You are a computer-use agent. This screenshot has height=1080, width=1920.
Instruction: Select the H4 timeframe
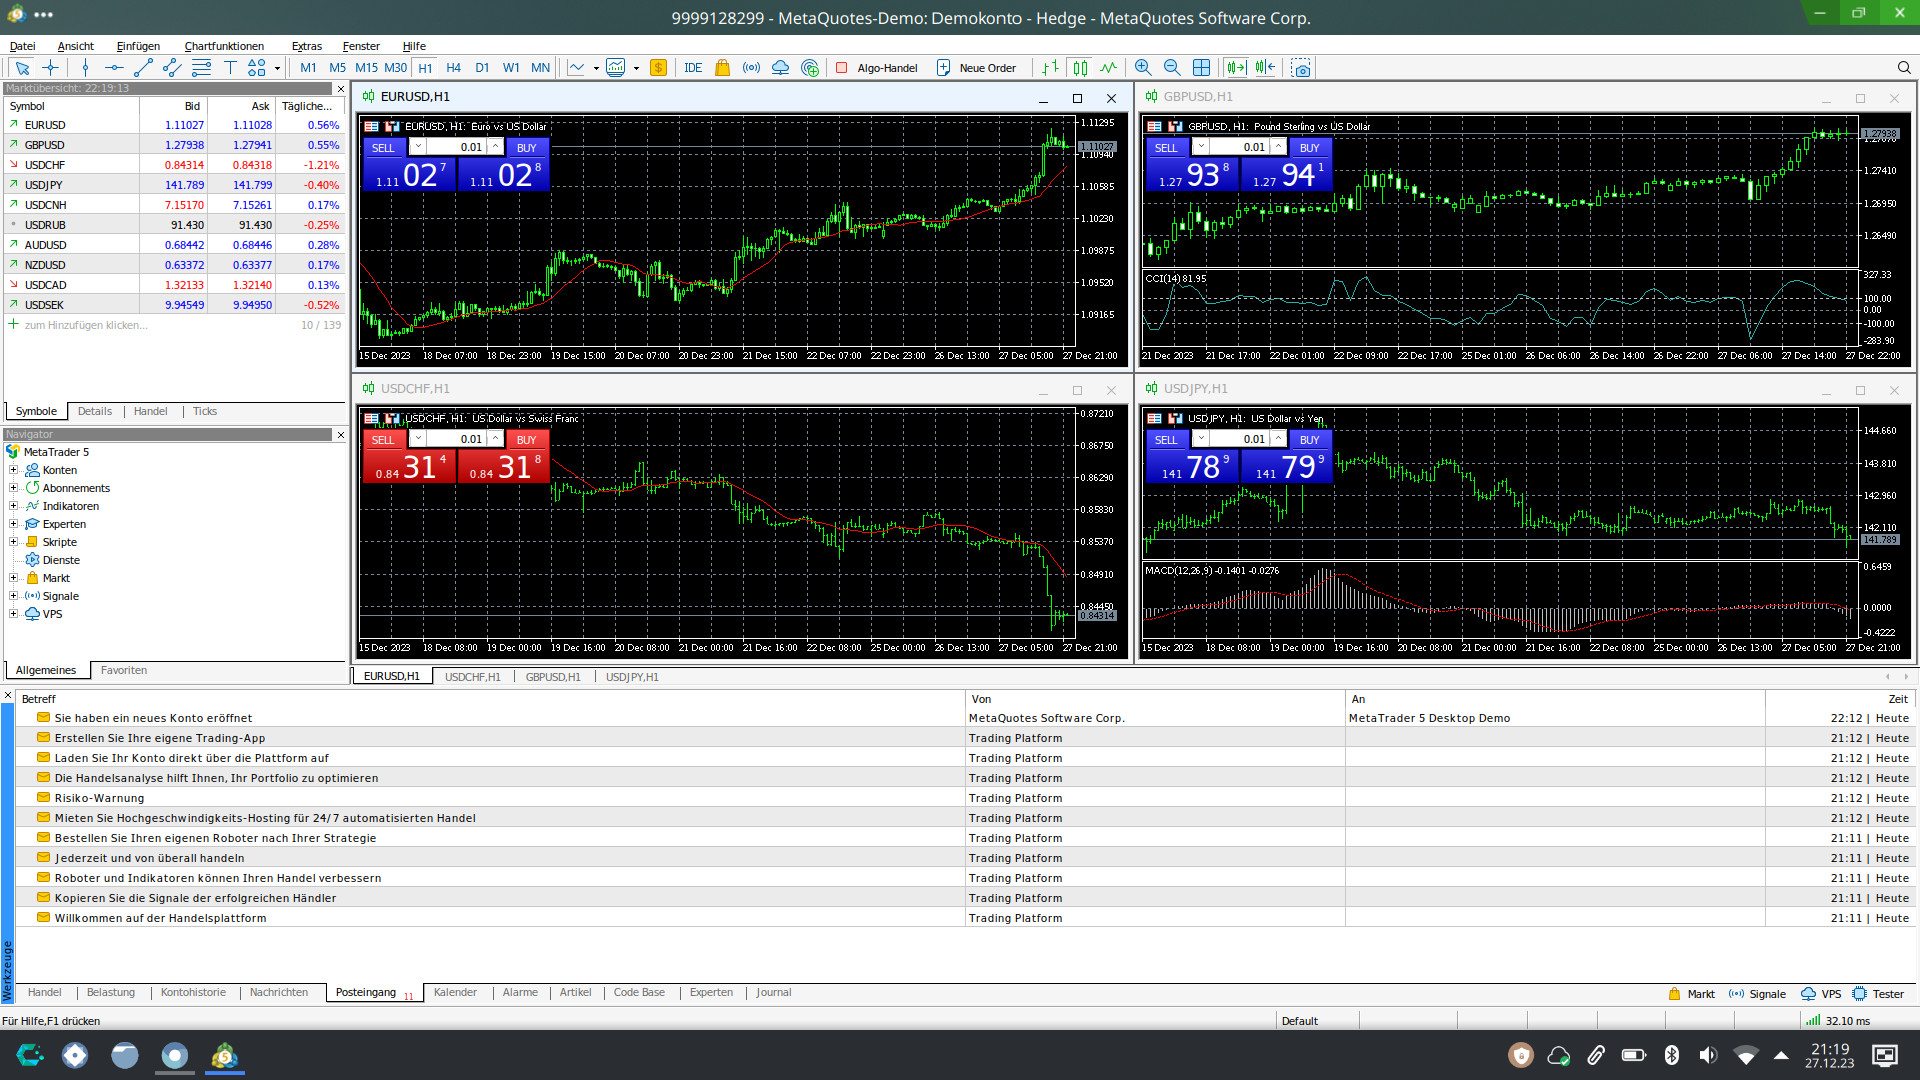(x=453, y=68)
